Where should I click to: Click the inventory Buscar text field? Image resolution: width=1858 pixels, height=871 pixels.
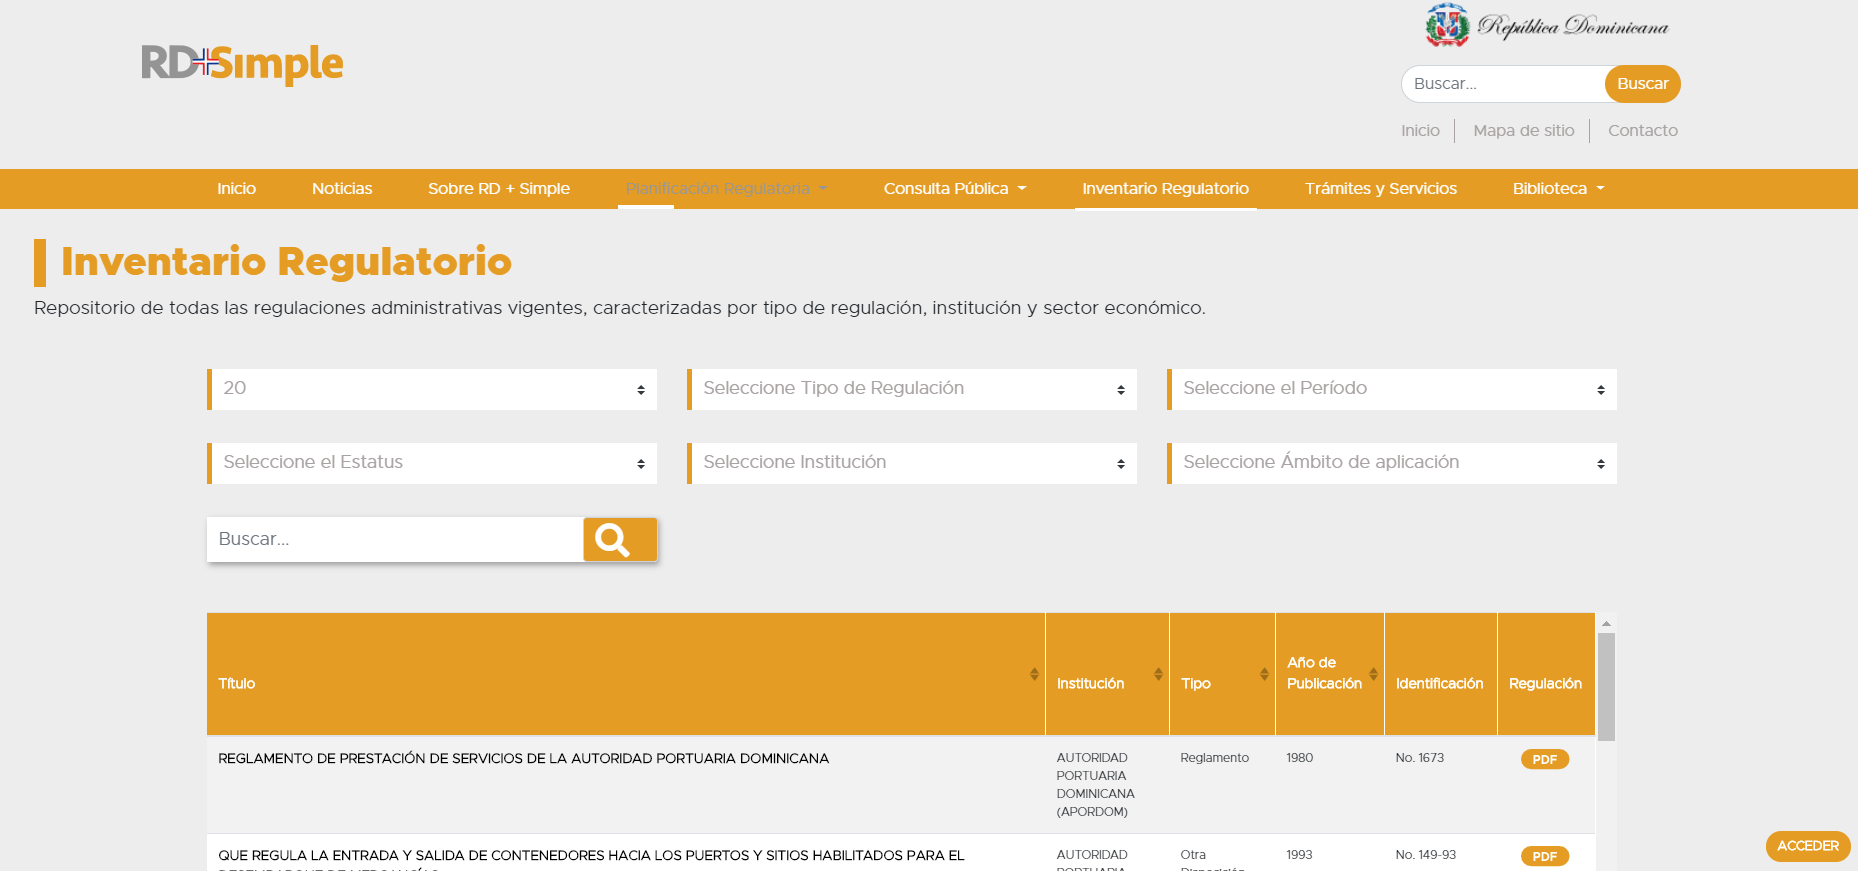(395, 540)
